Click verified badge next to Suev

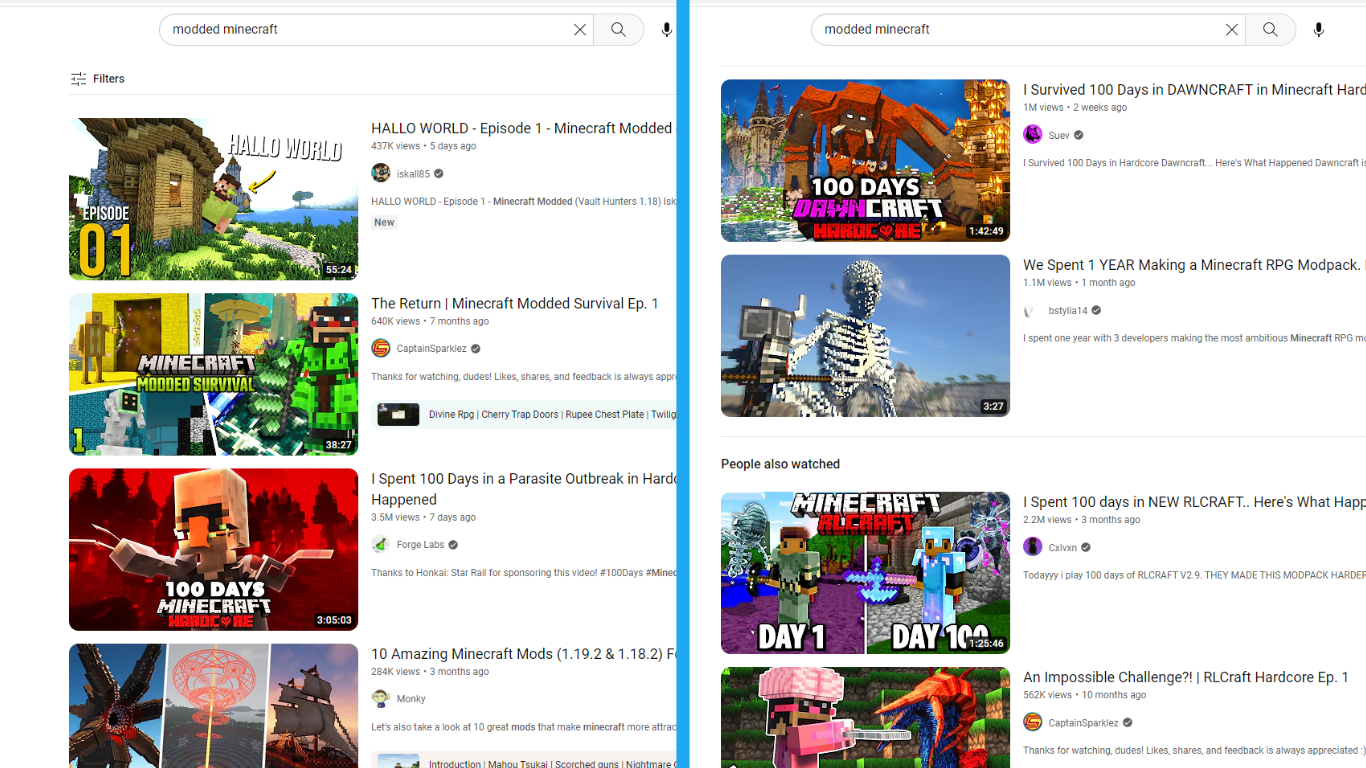pyautogui.click(x=1079, y=135)
